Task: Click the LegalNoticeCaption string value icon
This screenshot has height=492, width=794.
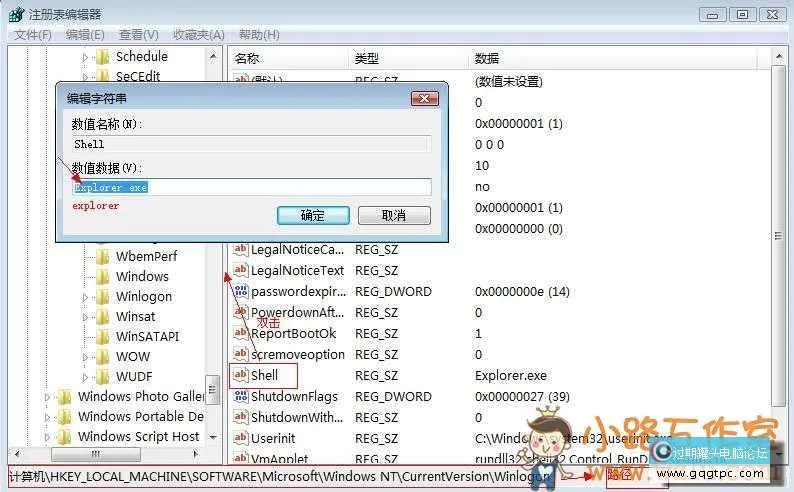Action: 241,249
